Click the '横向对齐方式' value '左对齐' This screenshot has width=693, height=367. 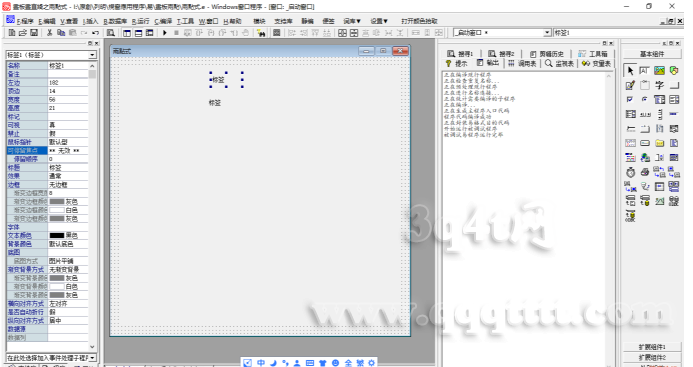[x=68, y=304]
